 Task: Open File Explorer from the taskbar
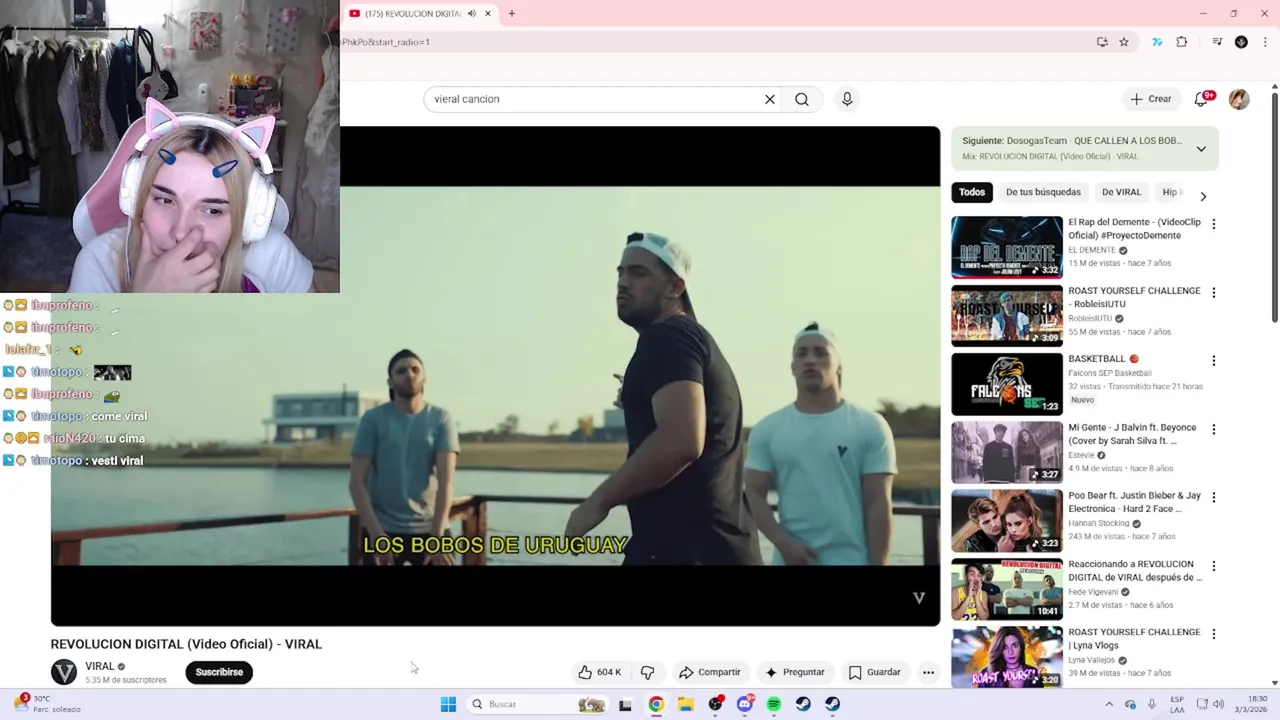(x=686, y=704)
